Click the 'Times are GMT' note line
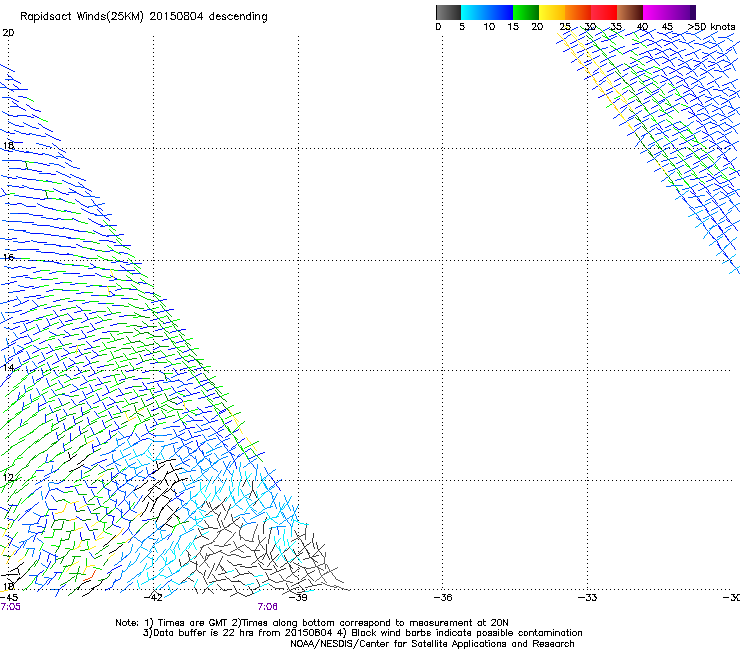This screenshot has width=740, height=650. coord(312,623)
